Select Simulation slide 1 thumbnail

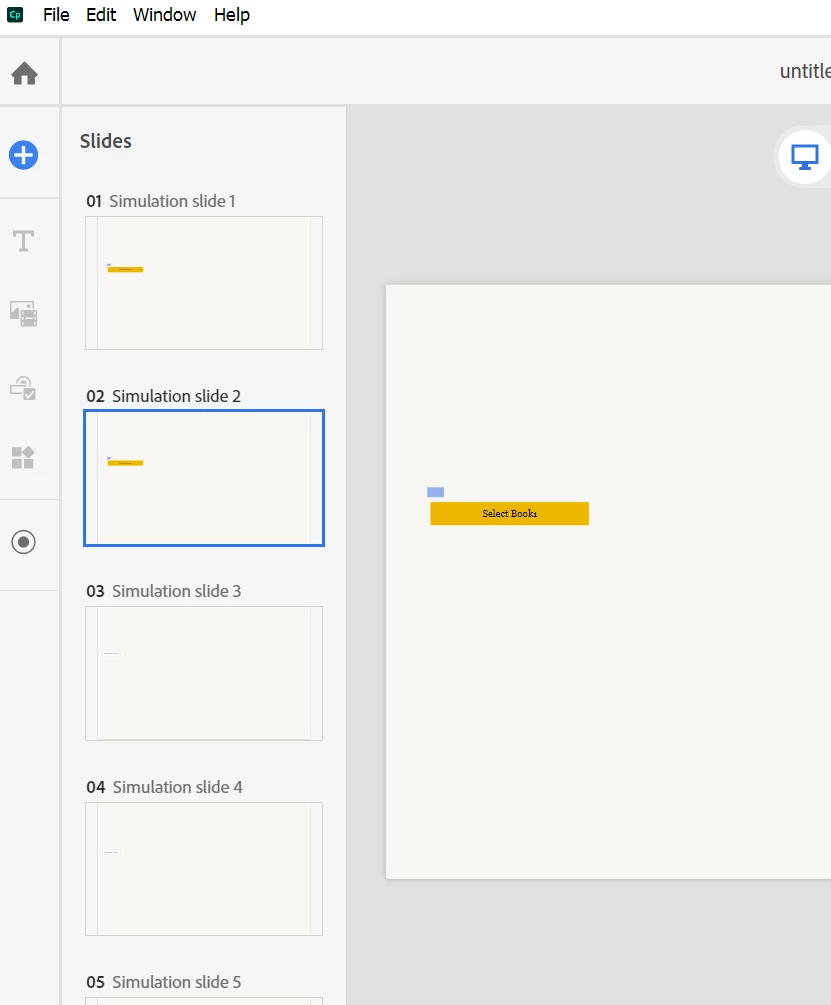[204, 283]
